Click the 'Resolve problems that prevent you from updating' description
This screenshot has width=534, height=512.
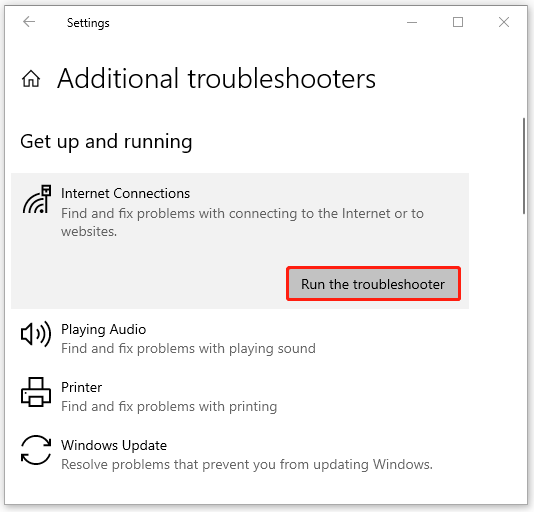pyautogui.click(x=247, y=464)
